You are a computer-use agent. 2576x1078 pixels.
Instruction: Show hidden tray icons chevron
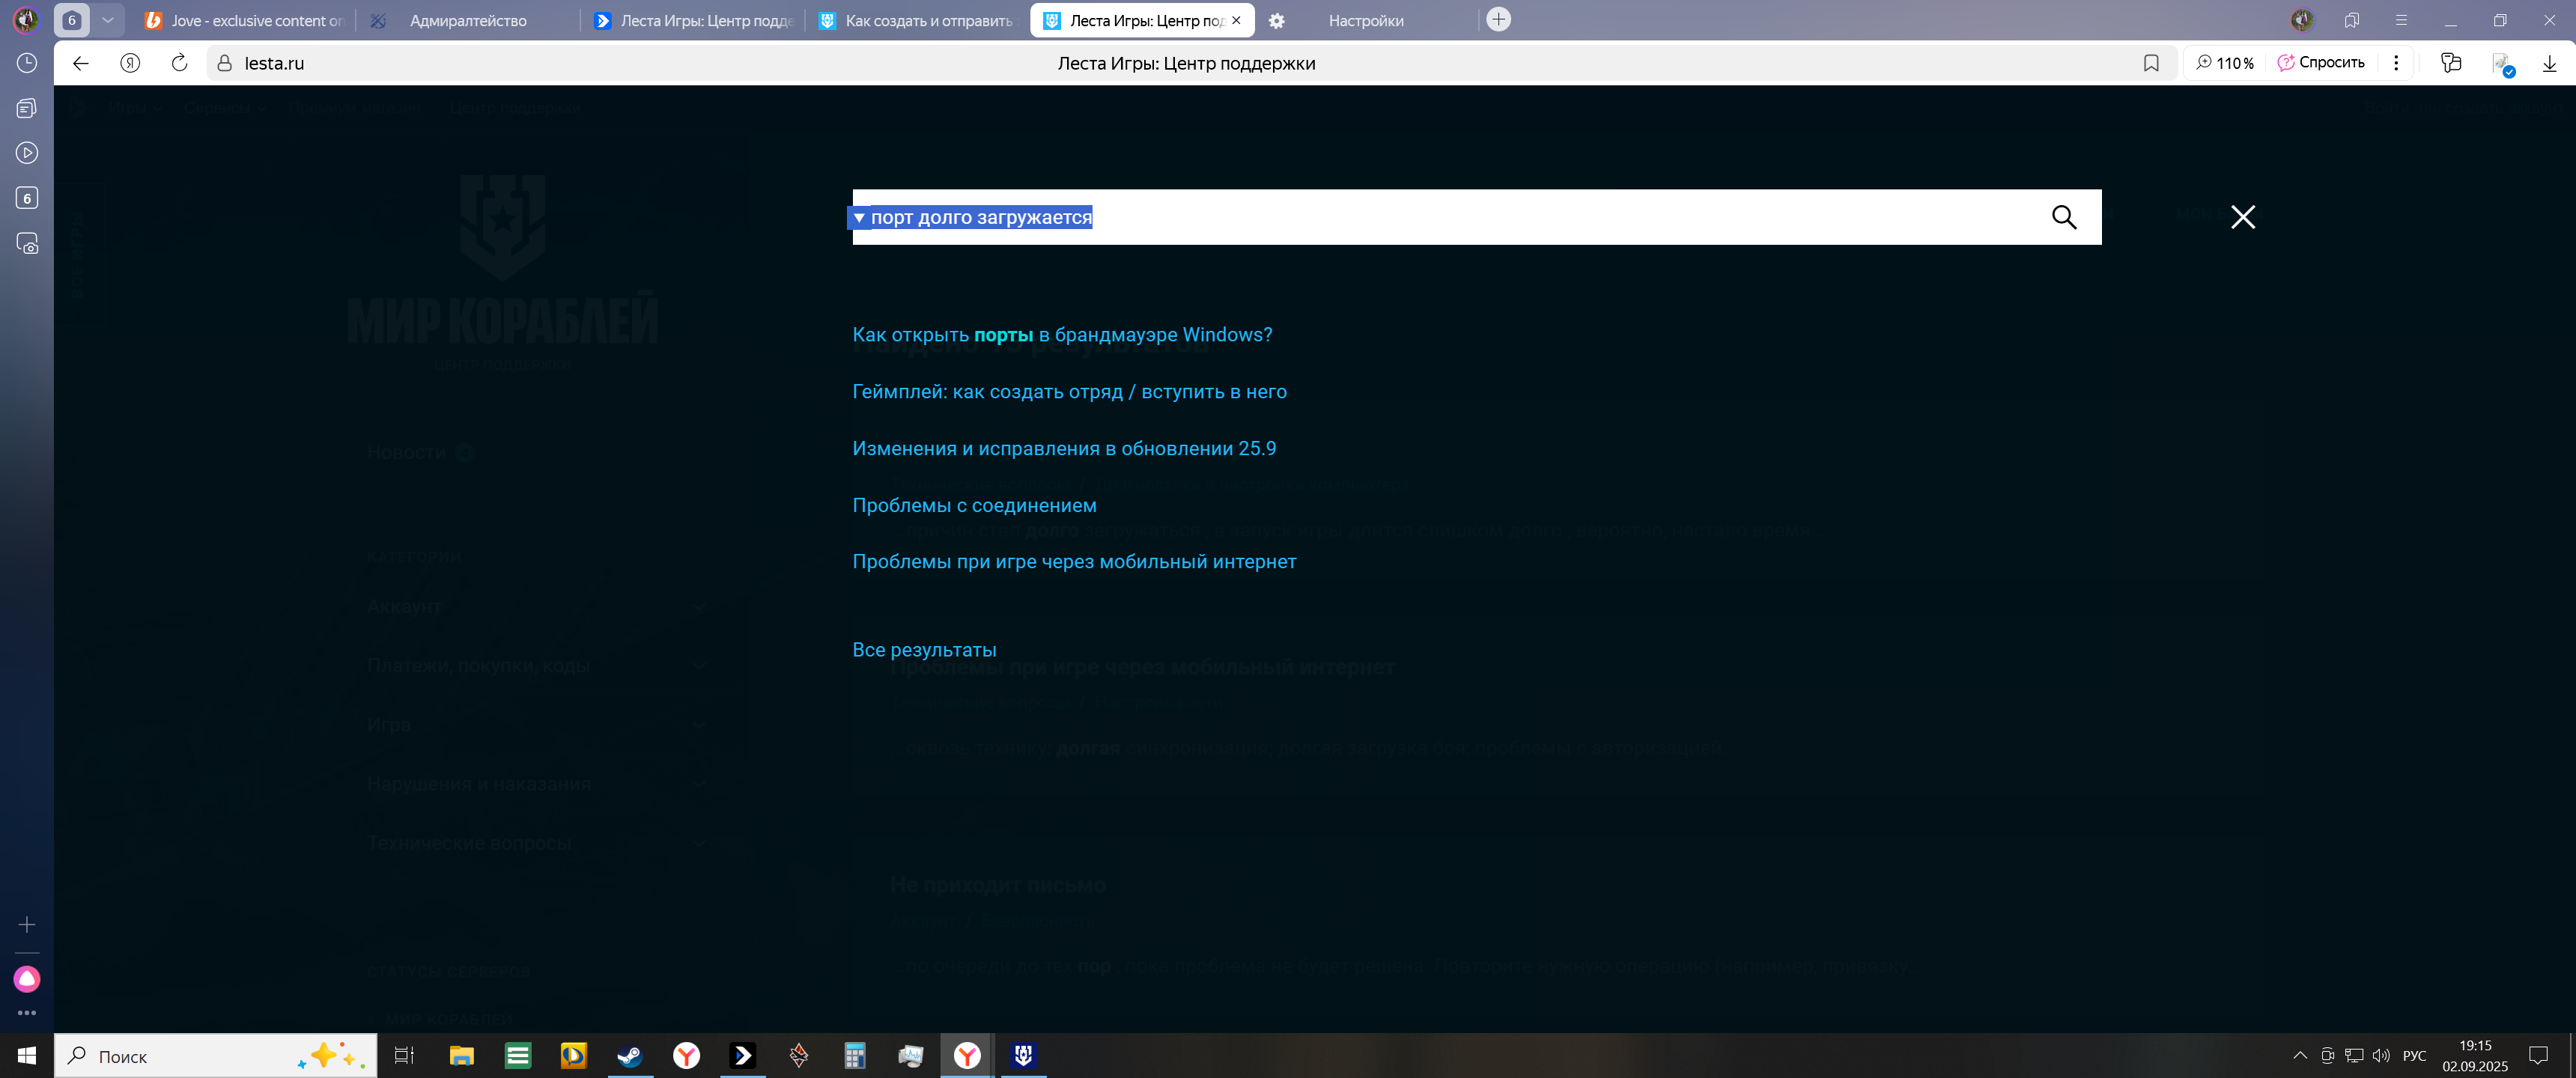point(2300,1056)
